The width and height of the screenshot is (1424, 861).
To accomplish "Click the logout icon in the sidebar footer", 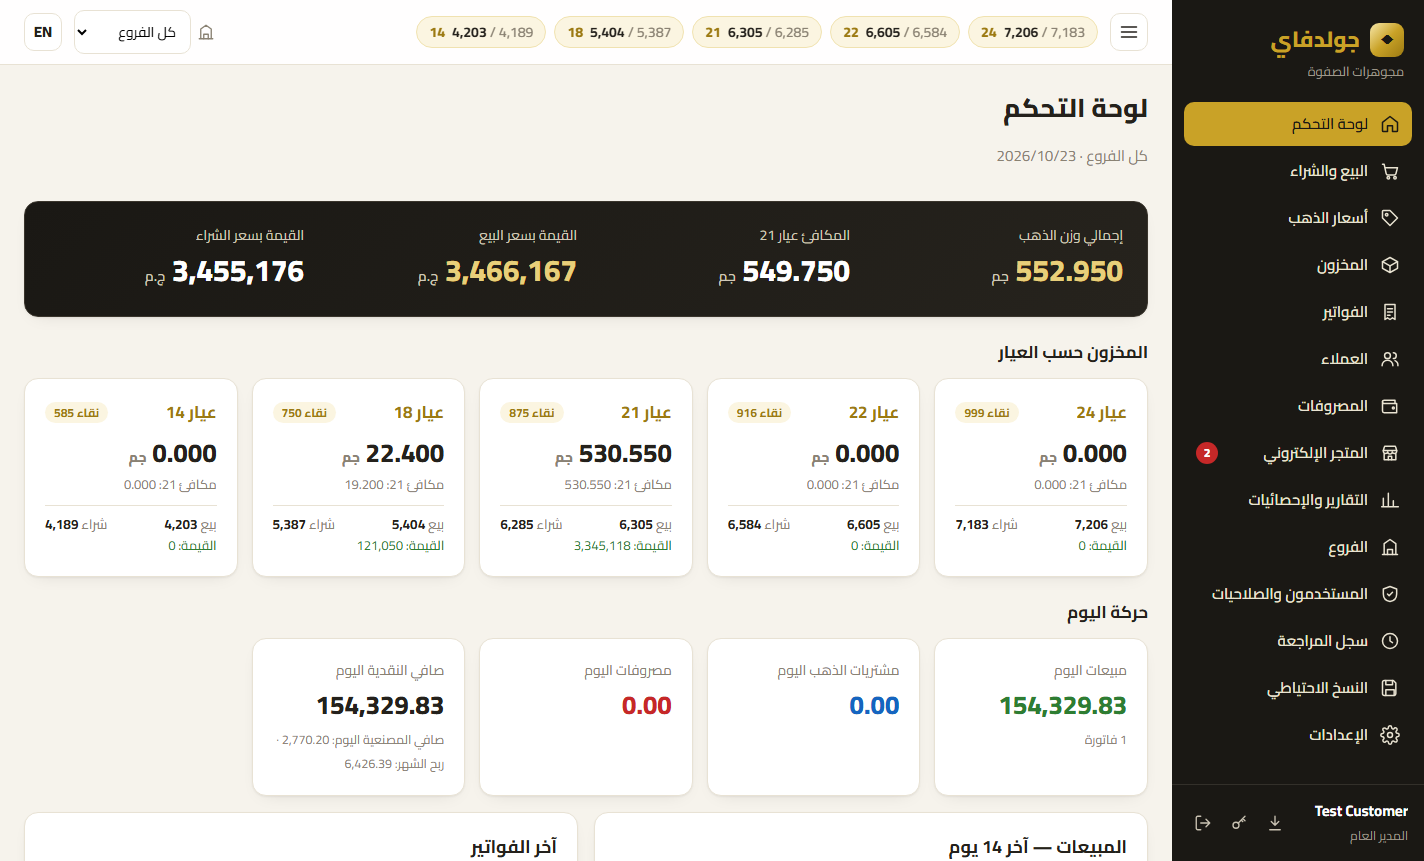I will [1203, 823].
